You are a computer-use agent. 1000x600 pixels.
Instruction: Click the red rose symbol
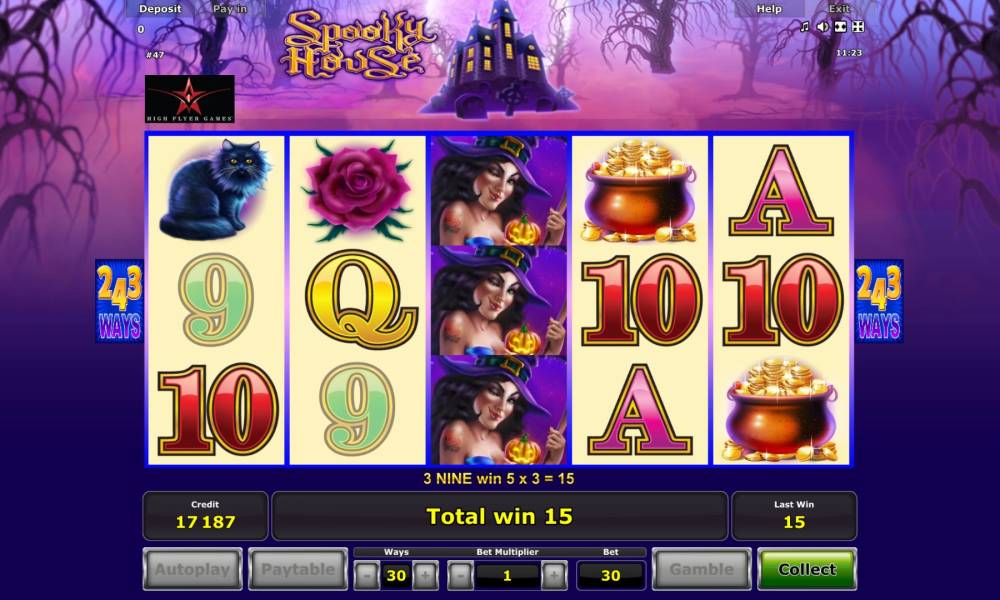pyautogui.click(x=357, y=190)
